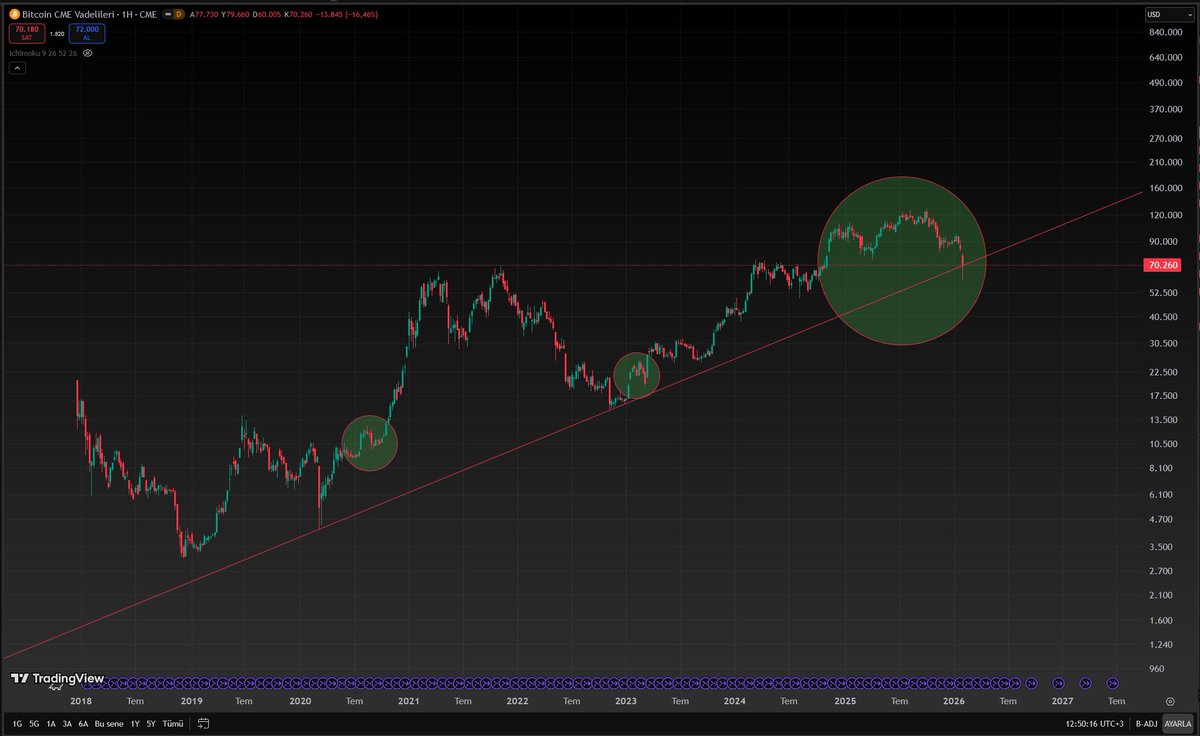1200x736 pixels.
Task: Set range to 6A
Action: [x=83, y=723]
